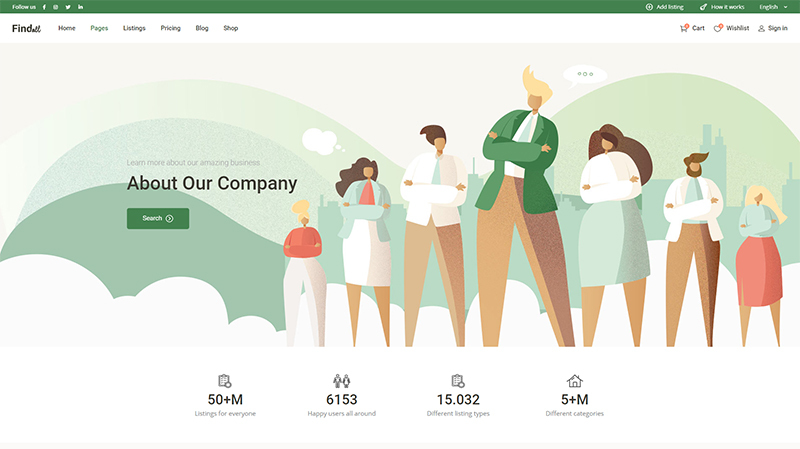Screen dimensions: 800x449
Task: Click the Sign in user icon
Action: 761,28
